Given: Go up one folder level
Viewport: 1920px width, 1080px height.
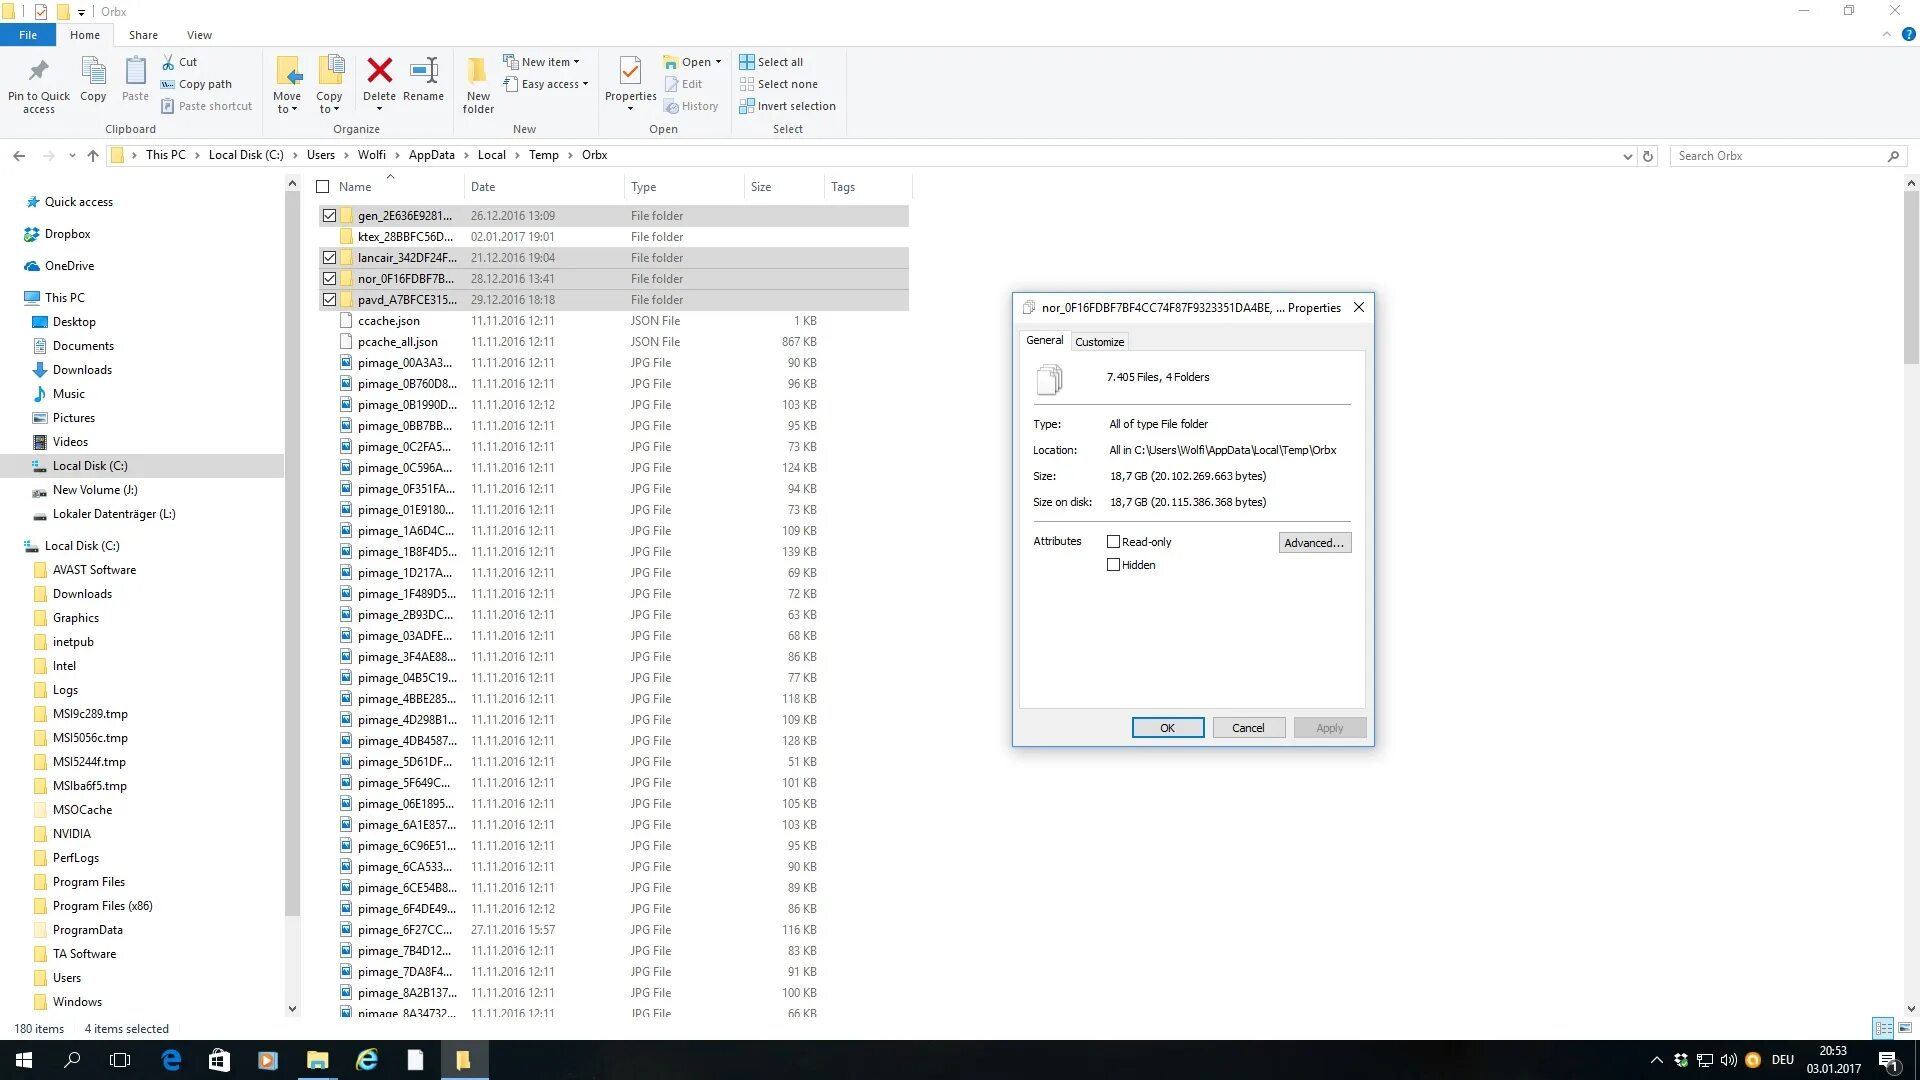Looking at the screenshot, I should point(93,155).
